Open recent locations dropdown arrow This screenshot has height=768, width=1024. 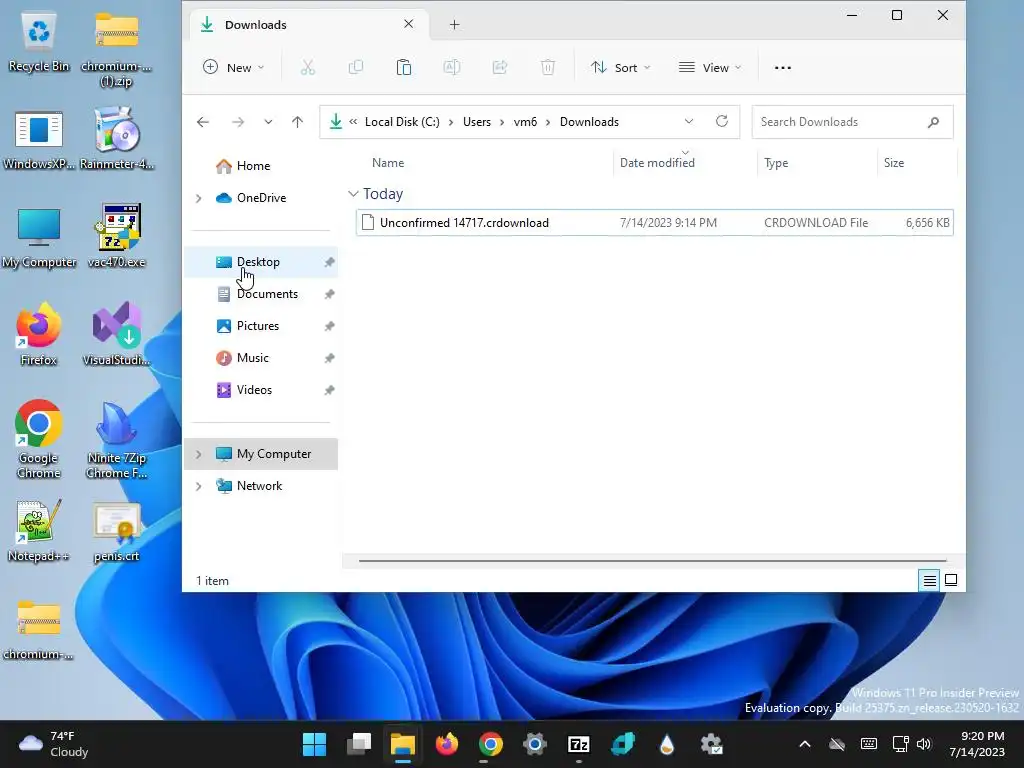pyautogui.click(x=268, y=122)
